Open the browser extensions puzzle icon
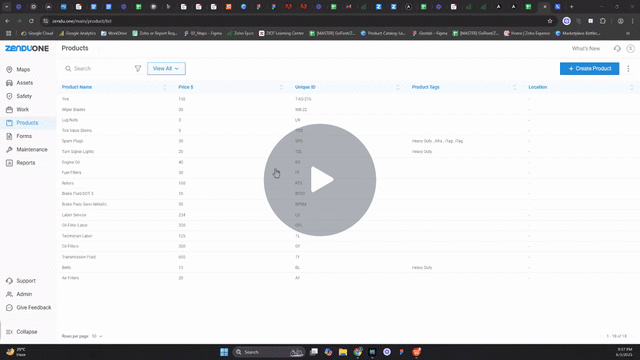This screenshot has width=640, height=360. click(x=603, y=21)
